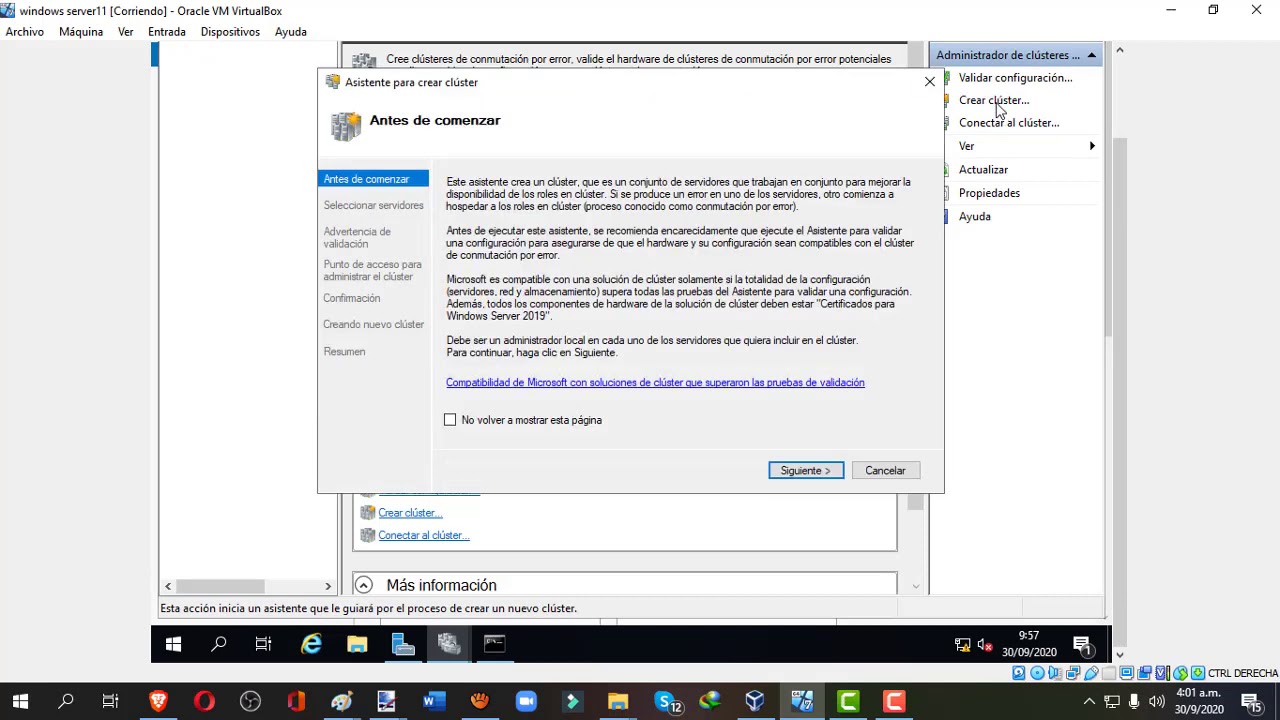The image size is (1280, 720).
Task: Open the Dispositivos menu
Action: click(x=230, y=32)
